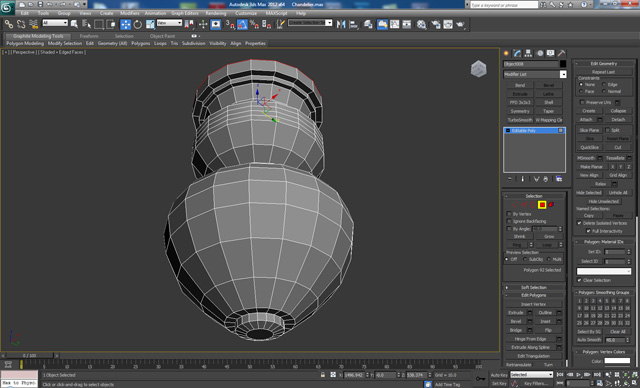Activate the Select and Rotate tool

(x=138, y=24)
